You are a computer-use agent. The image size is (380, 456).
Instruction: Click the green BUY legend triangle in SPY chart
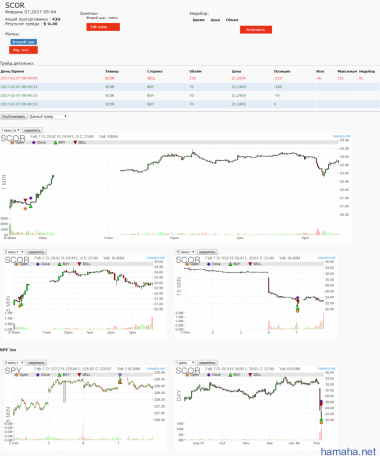tap(59, 375)
